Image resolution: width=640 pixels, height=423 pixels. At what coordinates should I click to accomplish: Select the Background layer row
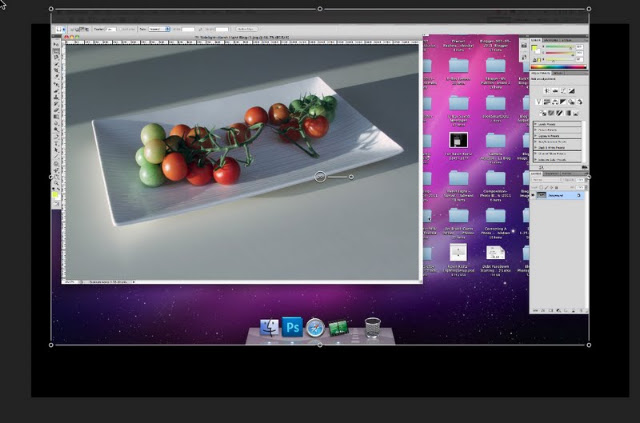tap(558, 196)
